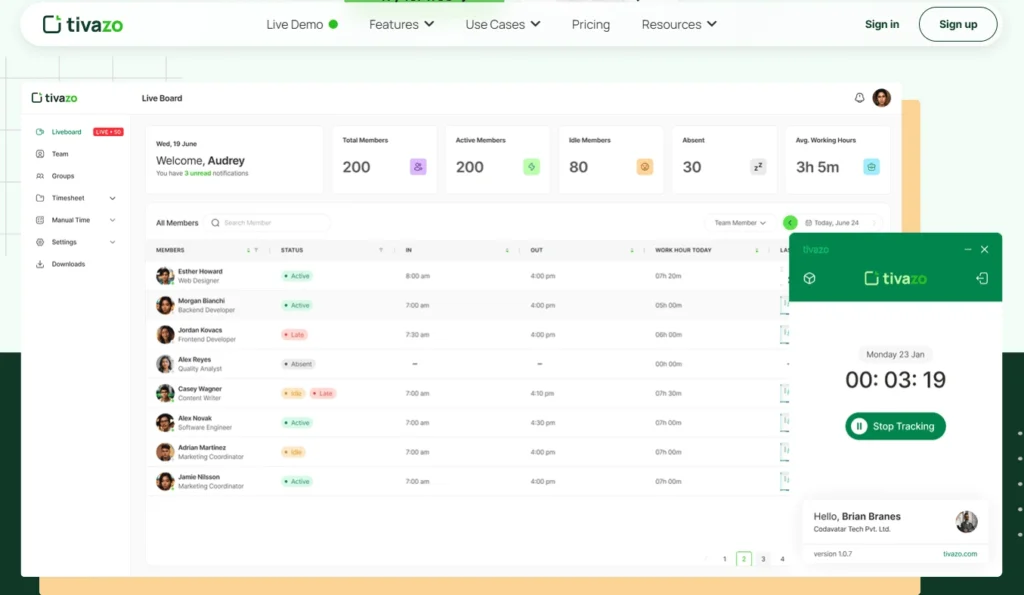Expand the Features menu
Viewport: 1024px width, 595px height.
[402, 24]
